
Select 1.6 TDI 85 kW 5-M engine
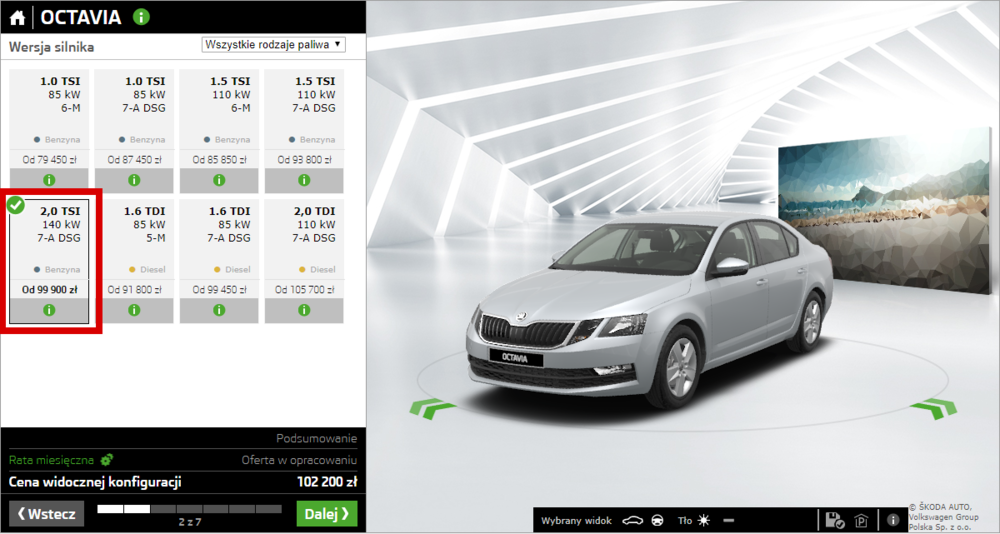(134, 261)
